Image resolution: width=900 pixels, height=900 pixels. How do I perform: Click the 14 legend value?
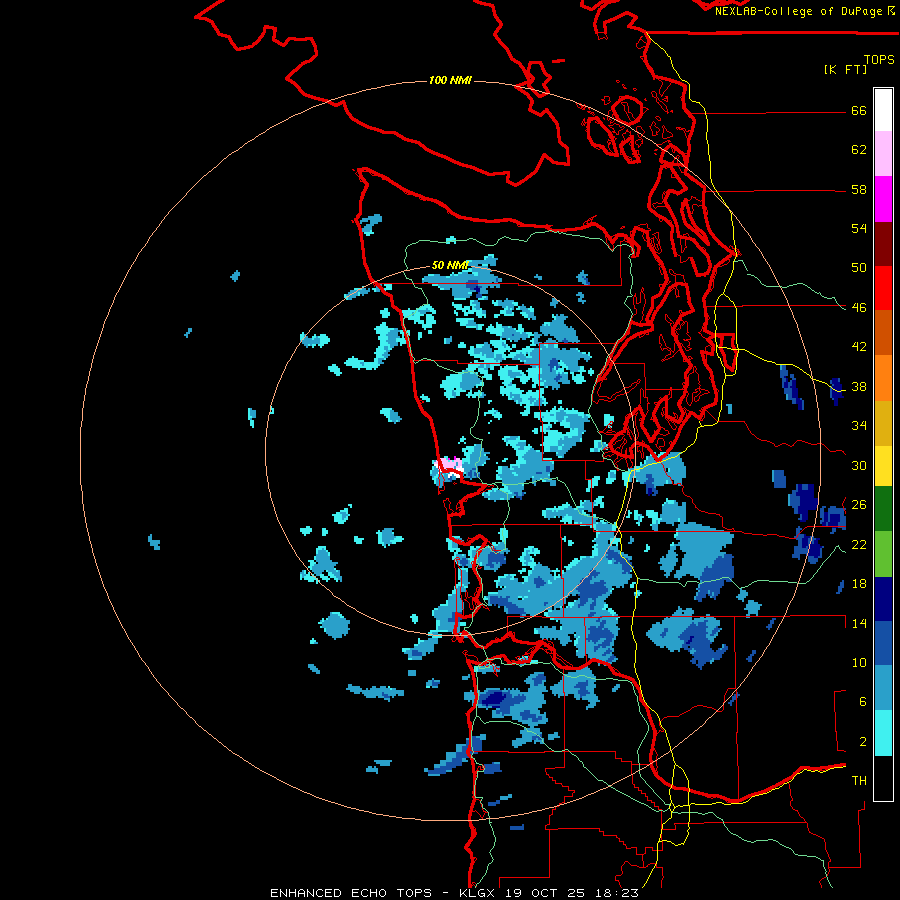pyautogui.click(x=859, y=623)
